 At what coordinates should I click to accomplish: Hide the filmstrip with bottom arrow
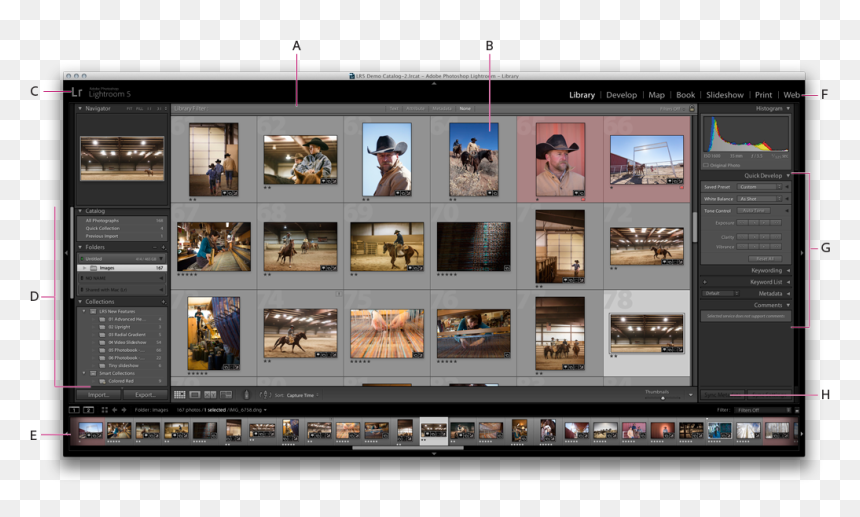pyautogui.click(x=434, y=454)
